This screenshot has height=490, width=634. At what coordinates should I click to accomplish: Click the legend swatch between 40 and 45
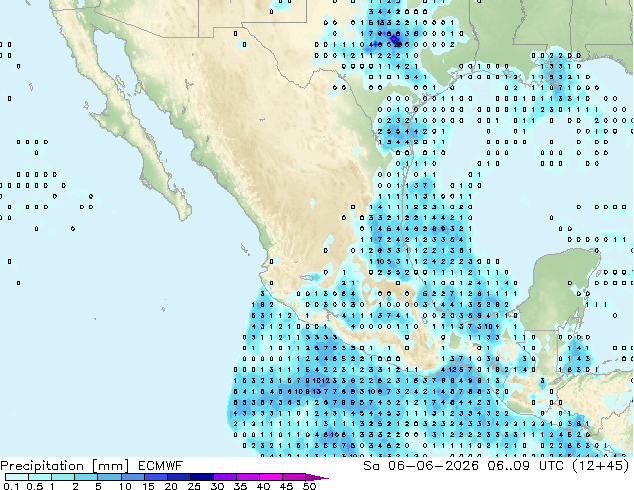point(271,477)
